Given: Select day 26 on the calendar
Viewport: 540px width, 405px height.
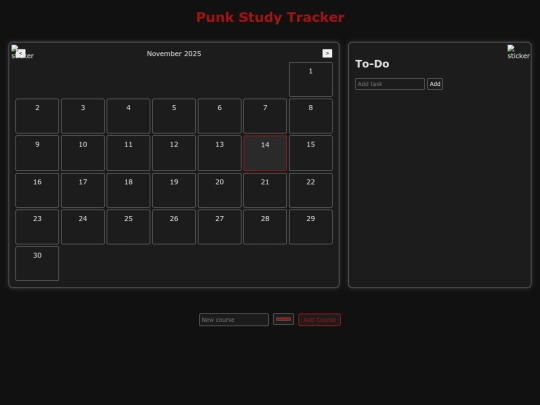Looking at the screenshot, I should 174,227.
